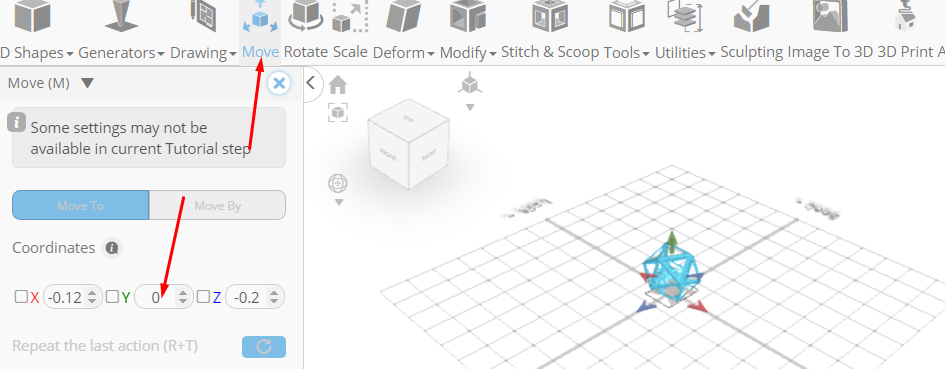Enable the X coordinate checkbox
Image resolution: width=945 pixels, height=369 pixels.
[21, 297]
